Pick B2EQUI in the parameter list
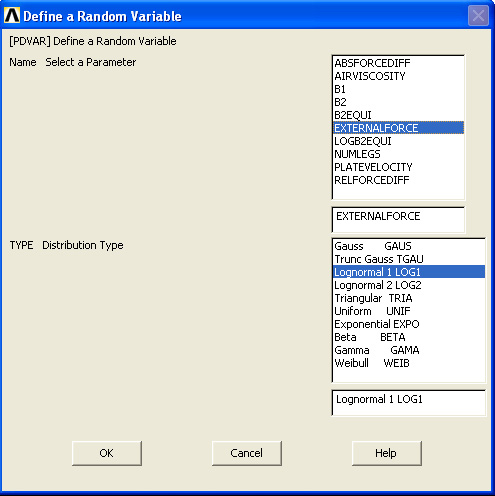Image resolution: width=495 pixels, height=496 pixels. pyautogui.click(x=398, y=115)
